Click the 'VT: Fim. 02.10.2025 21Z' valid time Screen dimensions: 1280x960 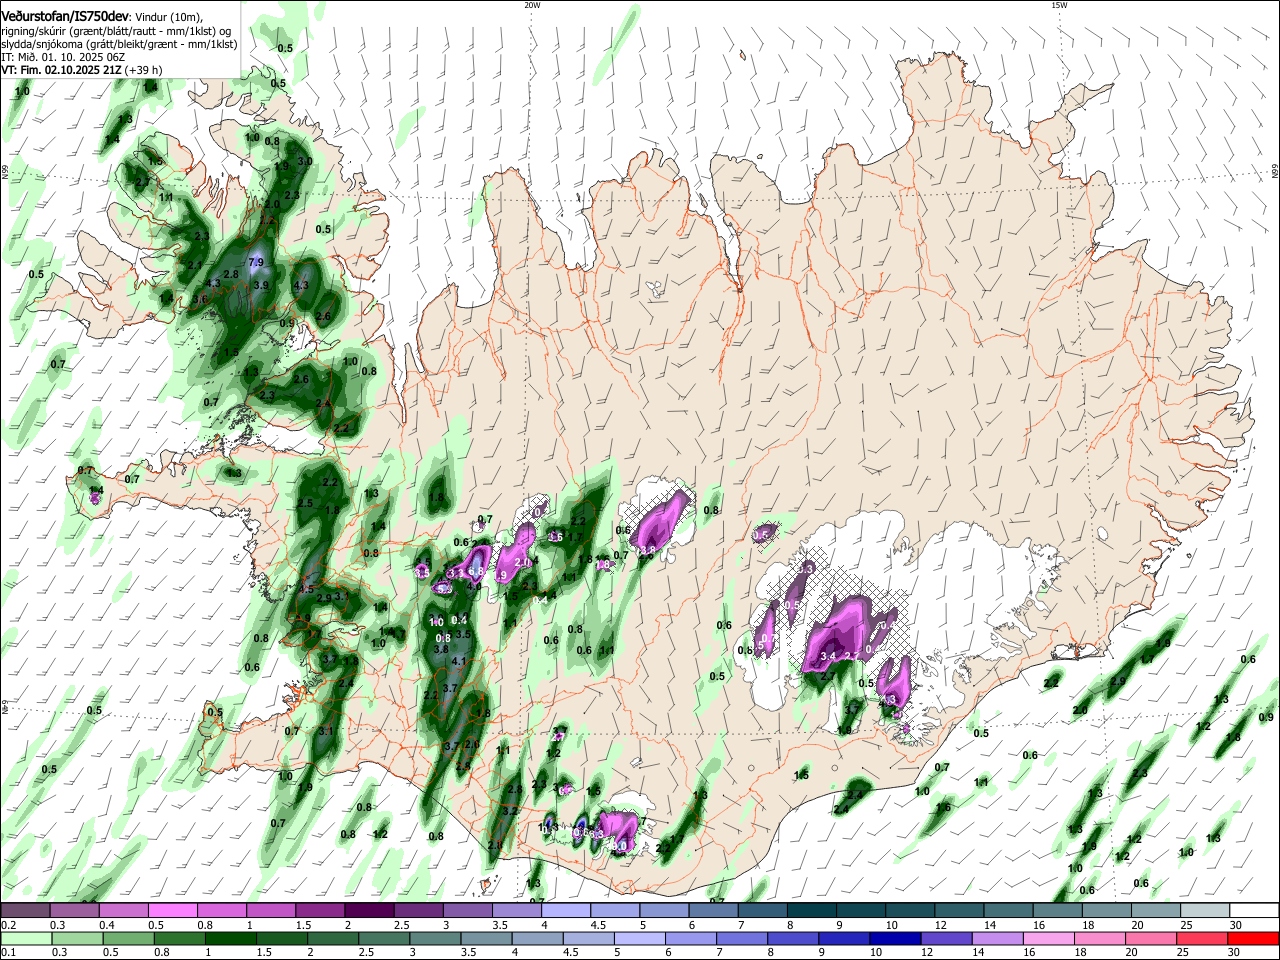coord(61,70)
